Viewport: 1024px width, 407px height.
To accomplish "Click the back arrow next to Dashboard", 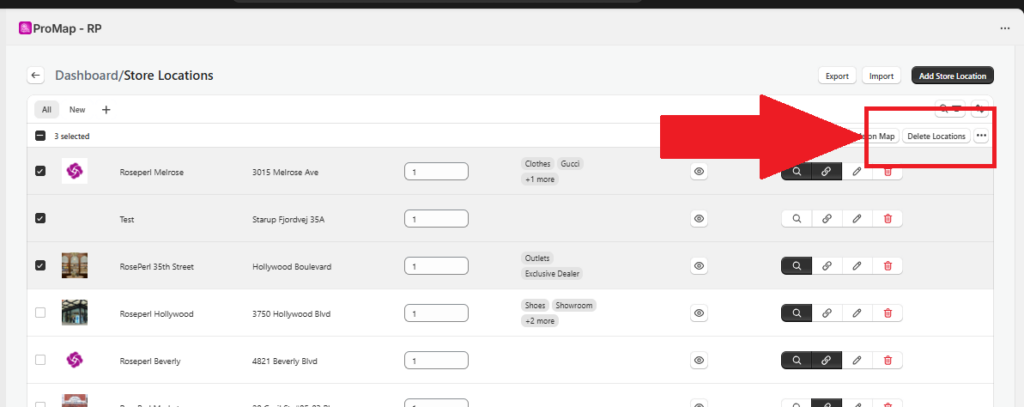I will click(x=36, y=75).
